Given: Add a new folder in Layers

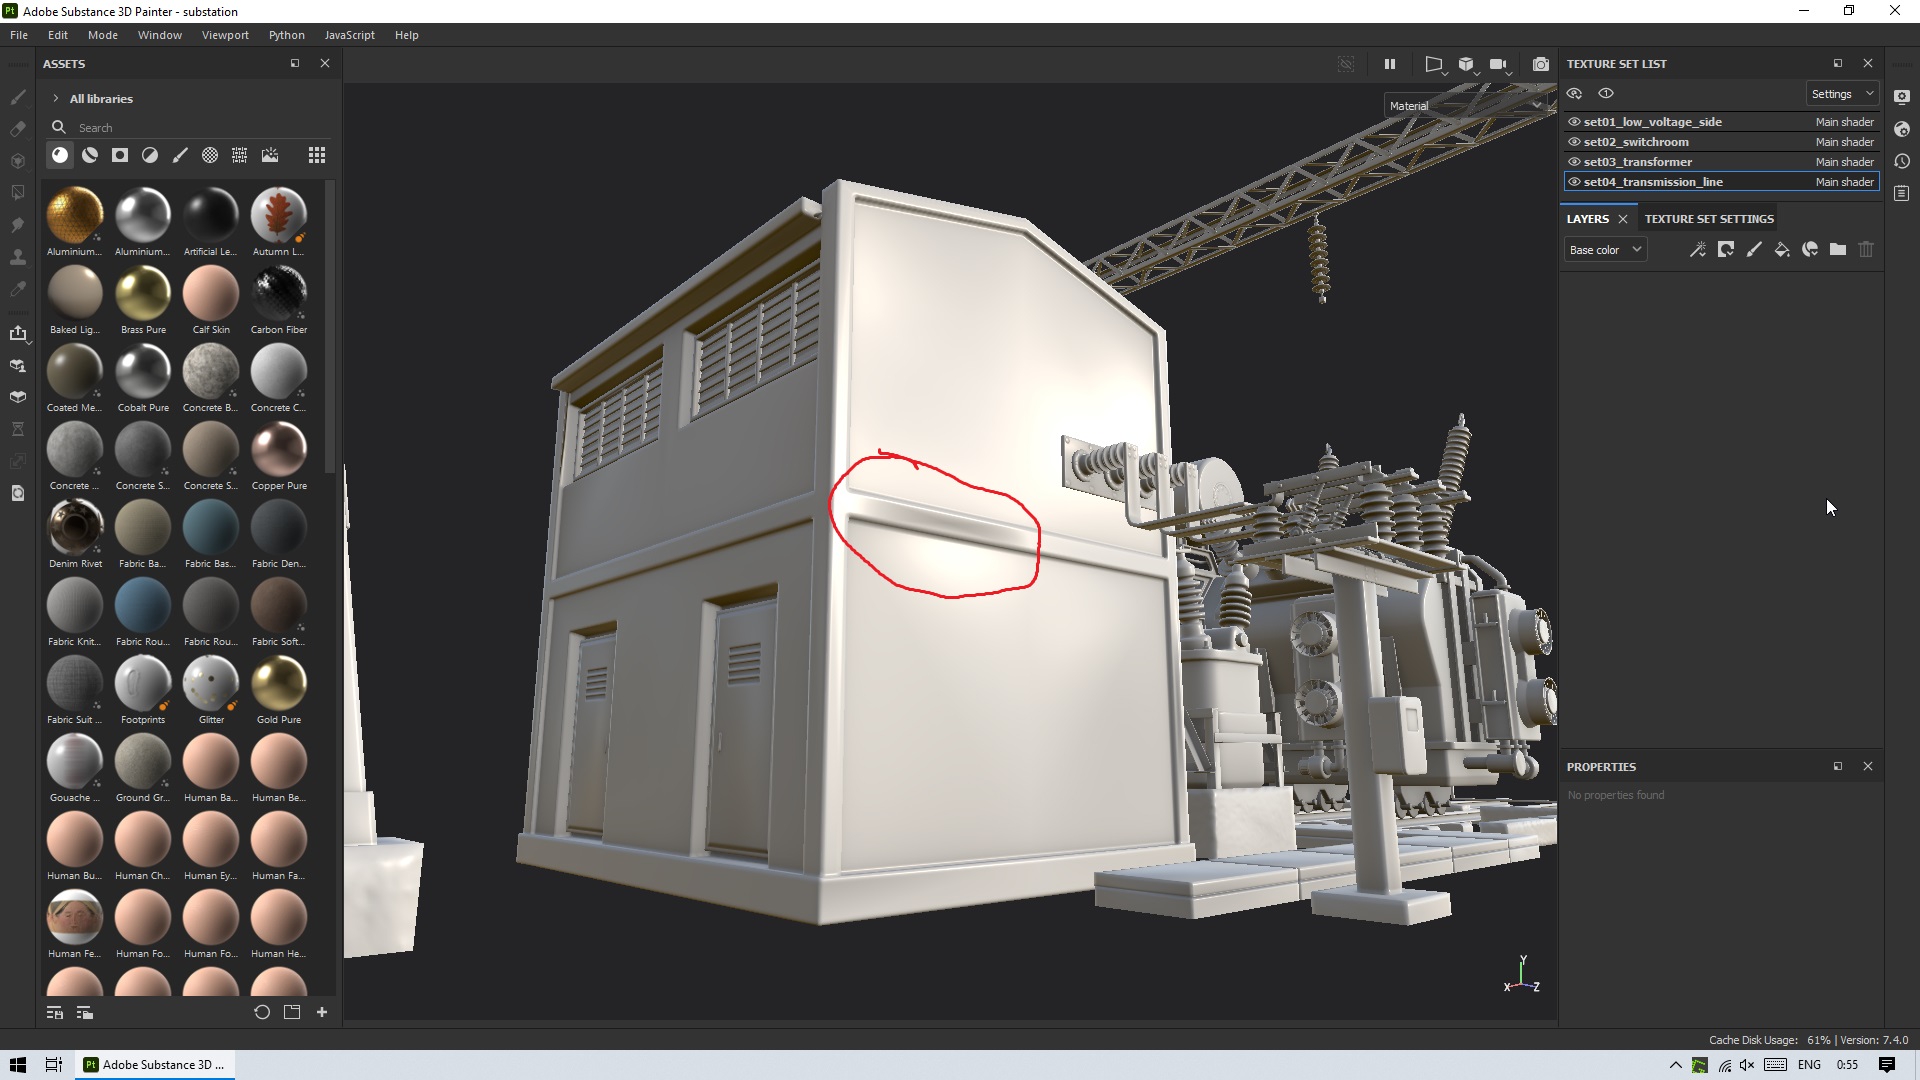Looking at the screenshot, I should click(1838, 250).
